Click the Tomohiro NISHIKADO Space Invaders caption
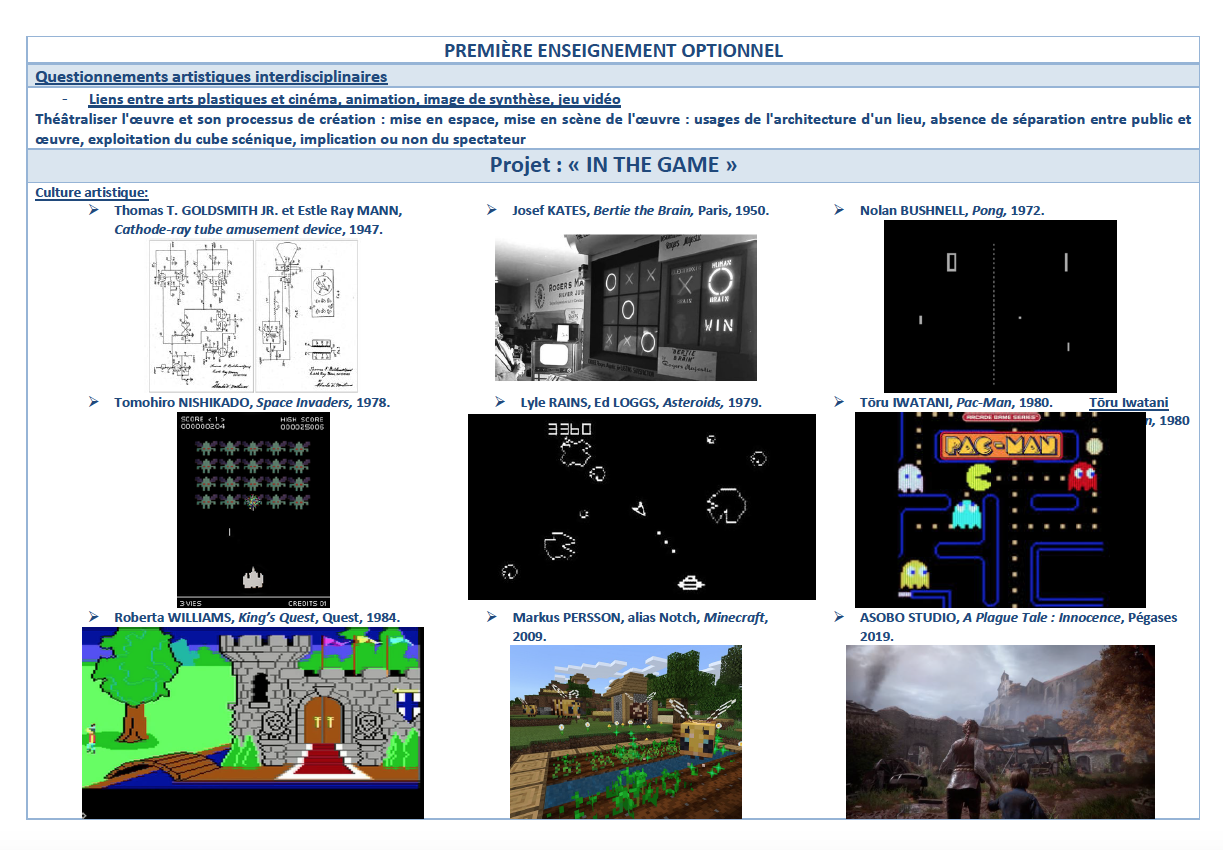The image size is (1223, 850). click(x=251, y=402)
